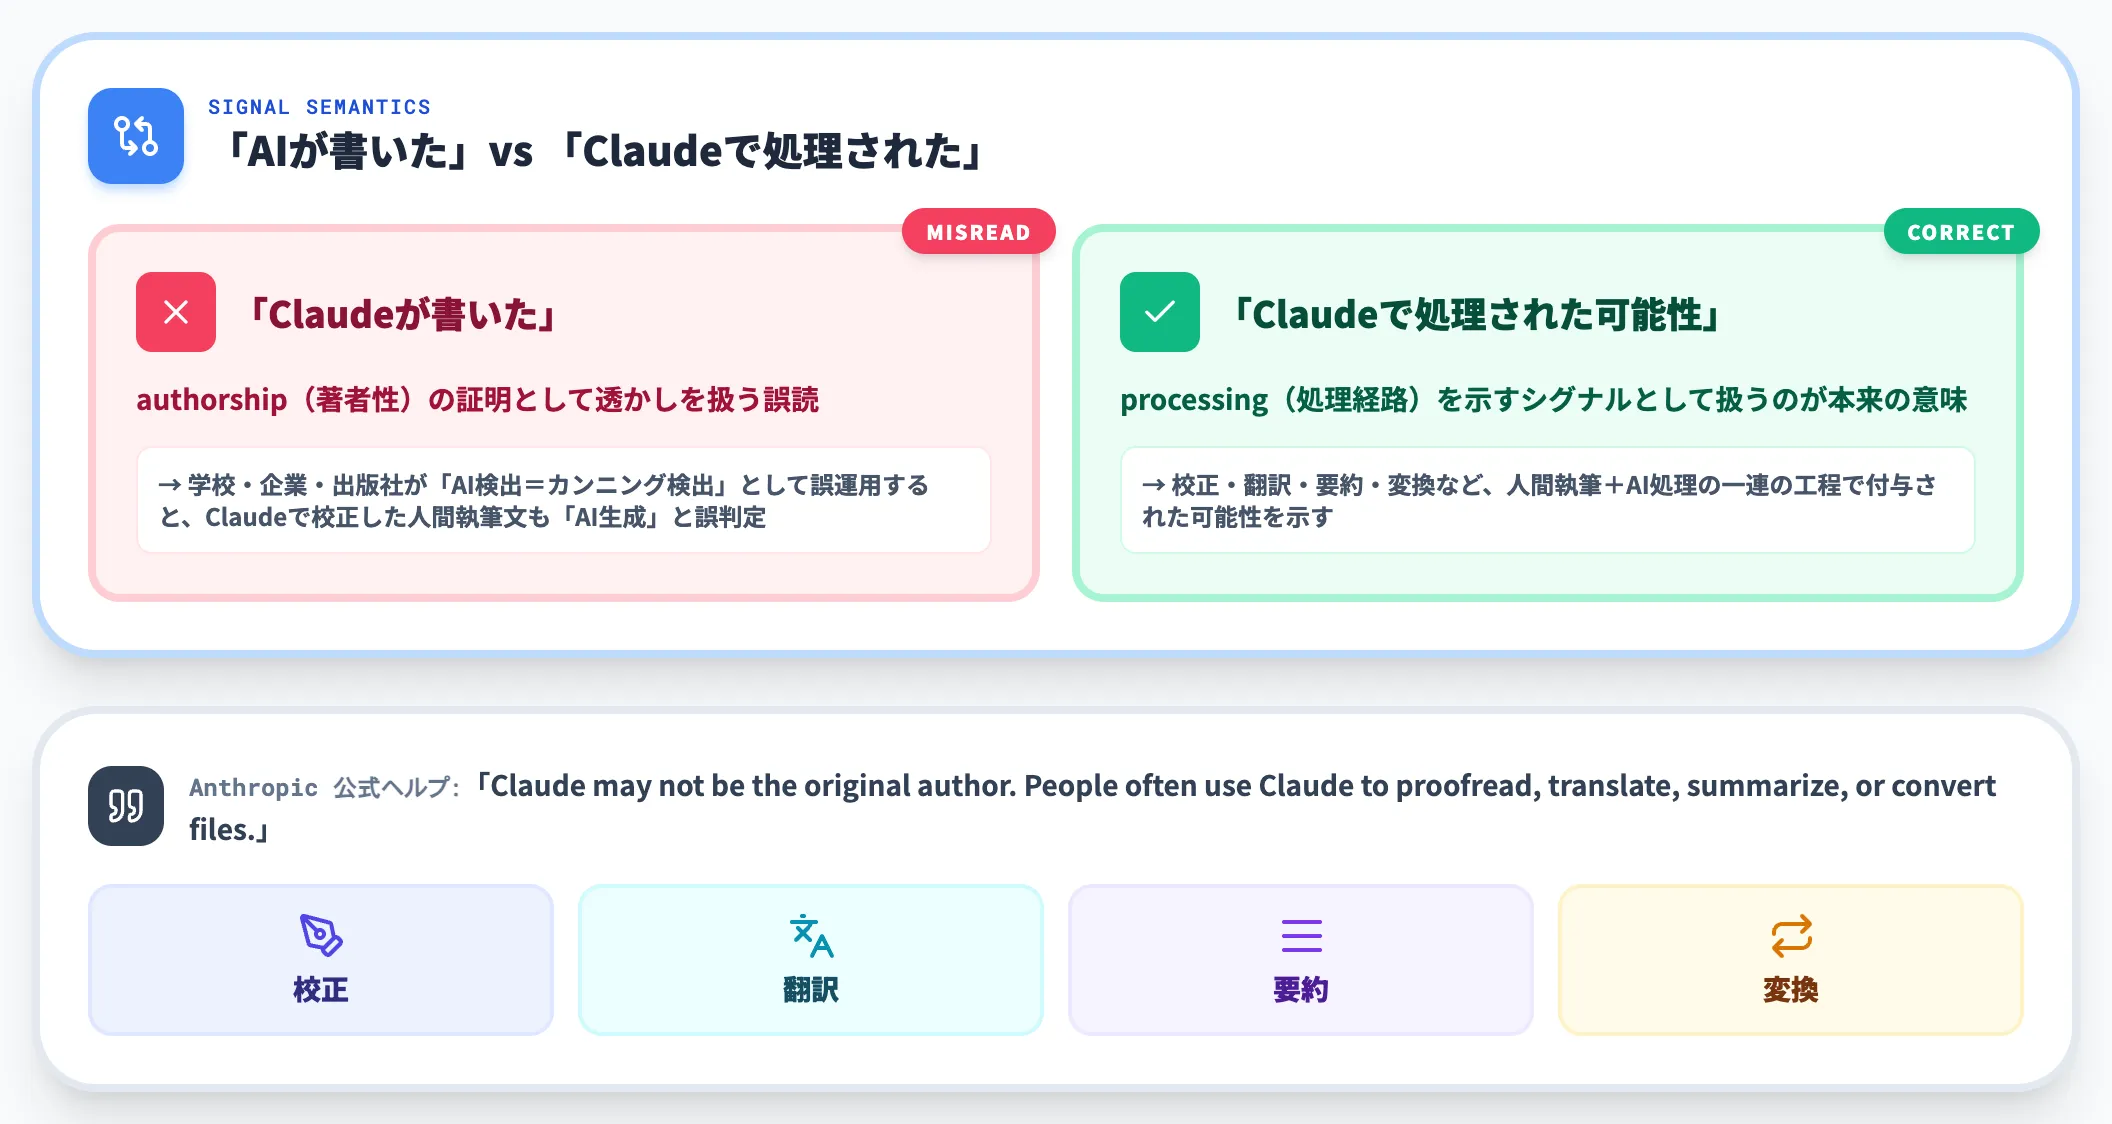Open the 要約 card

pyautogui.click(x=1301, y=960)
